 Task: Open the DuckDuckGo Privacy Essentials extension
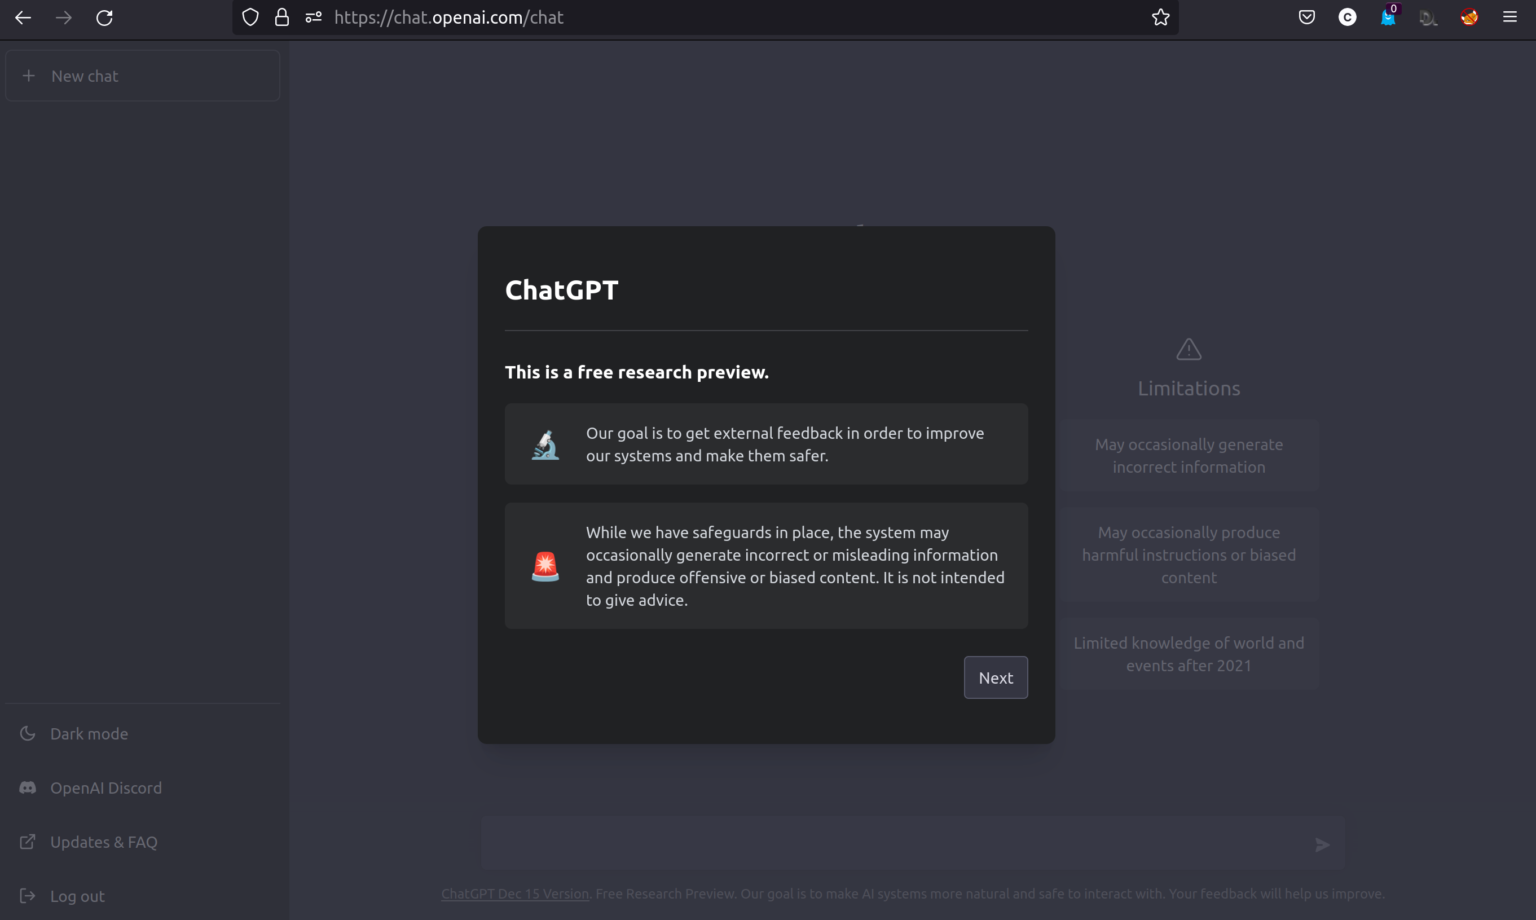(x=1428, y=17)
